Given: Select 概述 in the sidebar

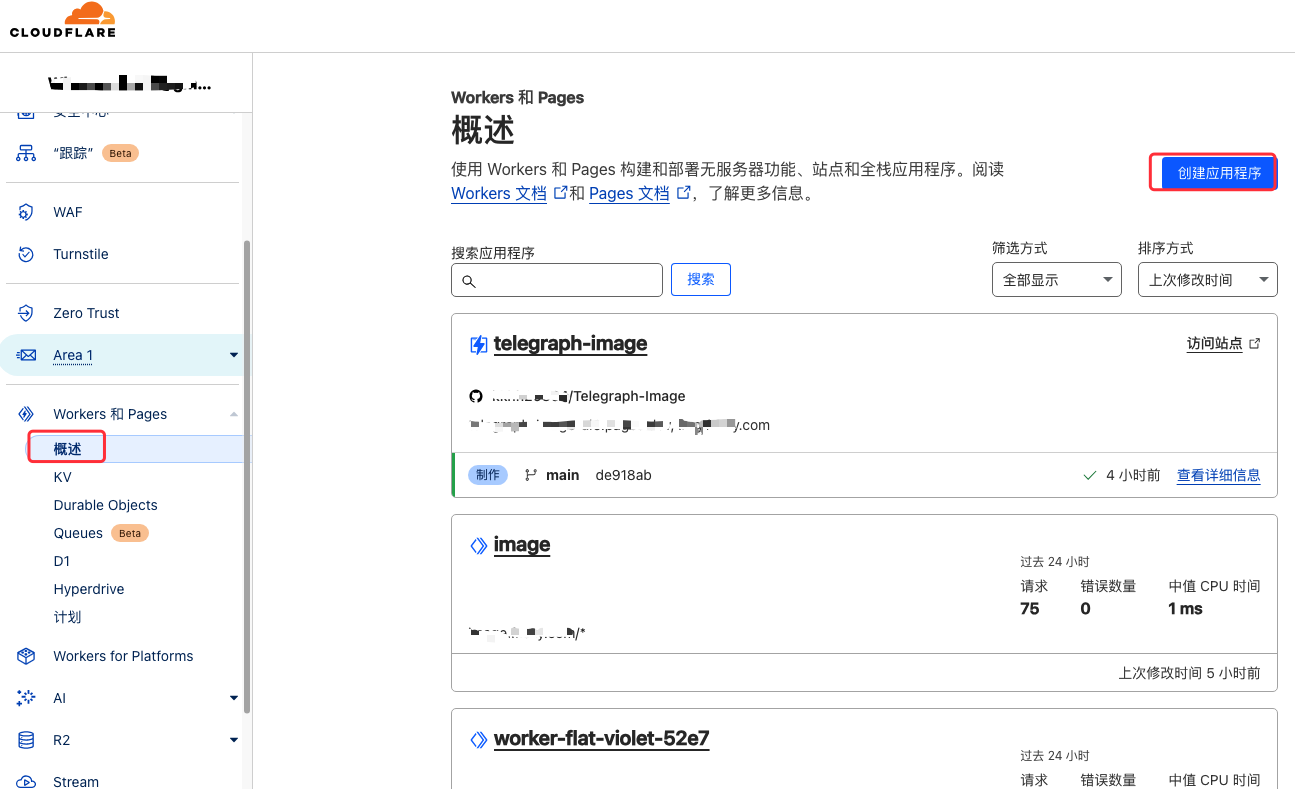Looking at the screenshot, I should coord(68,450).
